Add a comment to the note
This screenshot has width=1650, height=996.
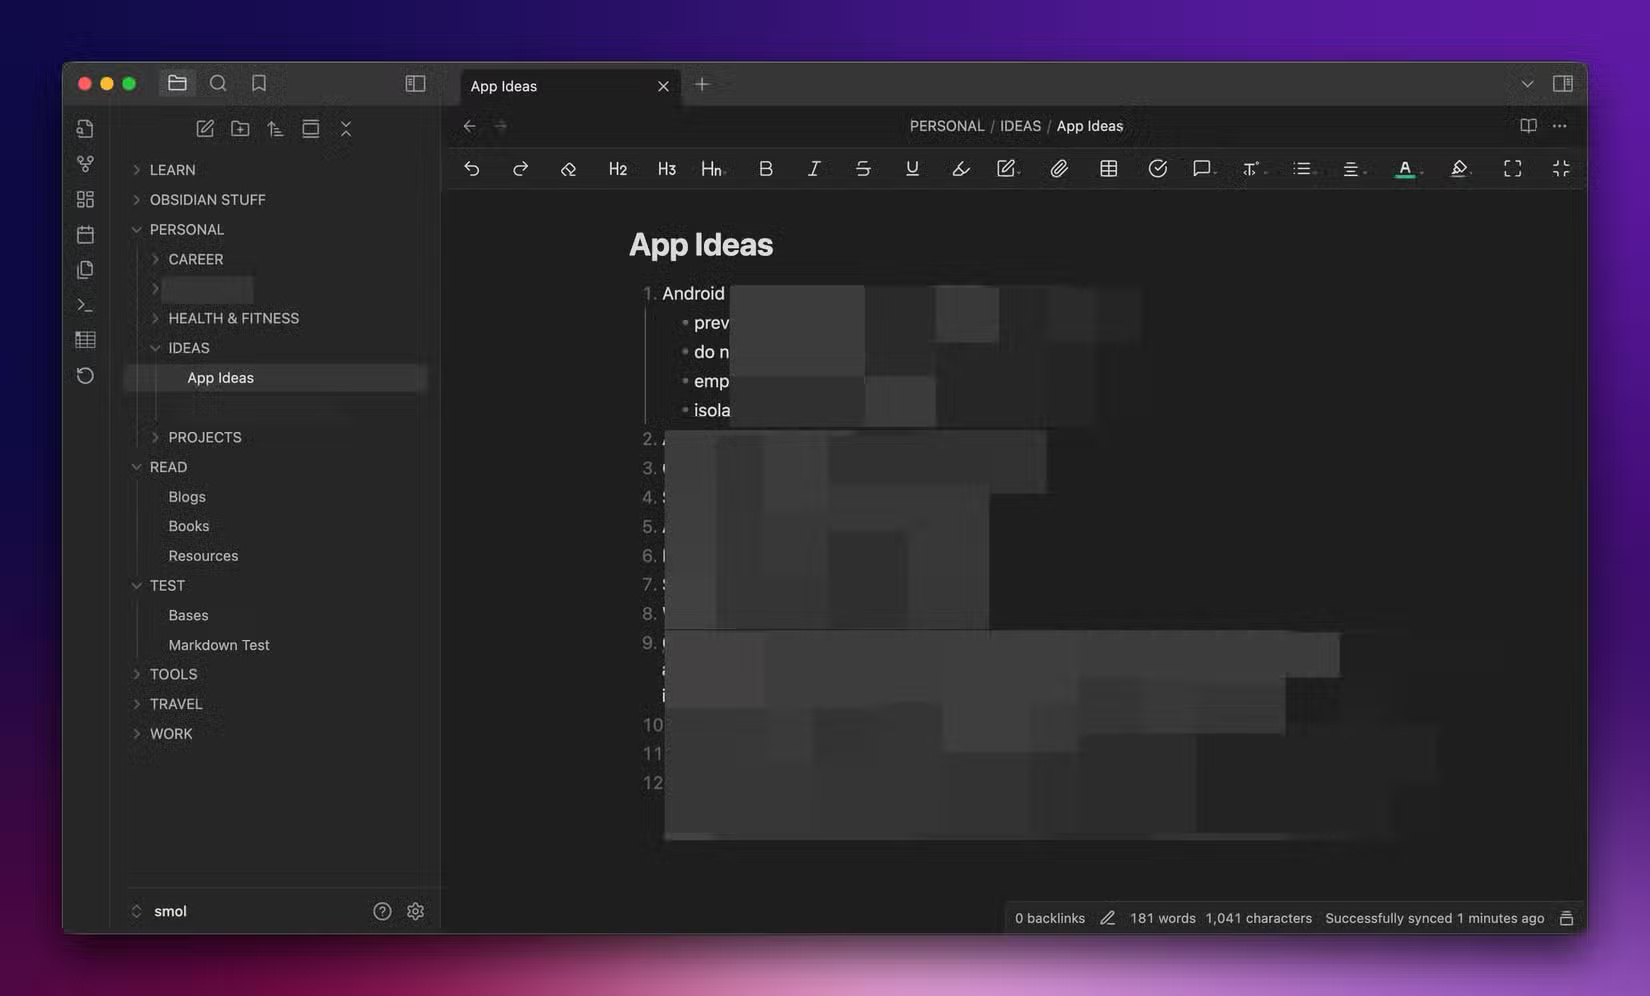click(1202, 168)
